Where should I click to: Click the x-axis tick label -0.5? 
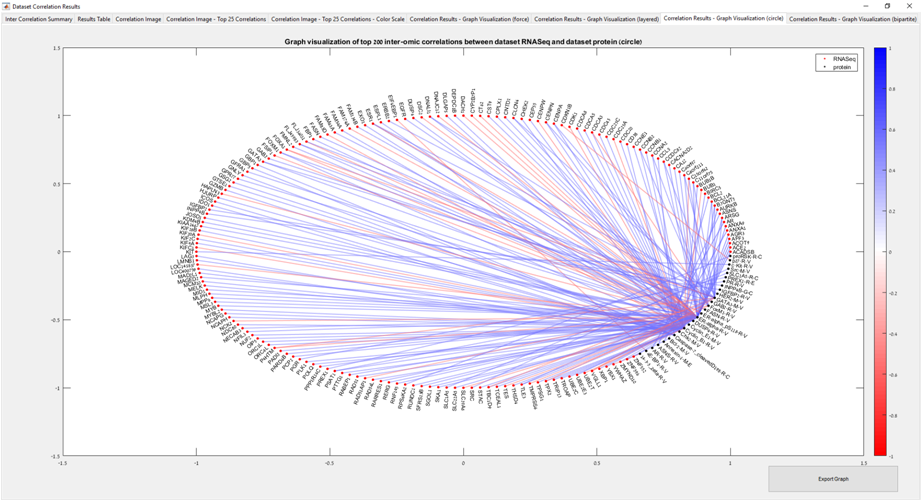329,463
